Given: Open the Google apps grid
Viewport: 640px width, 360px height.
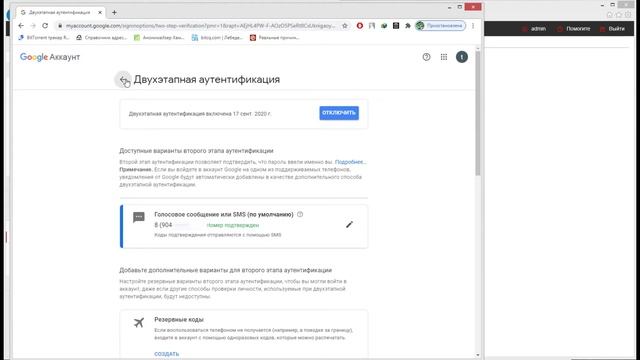Looking at the screenshot, I should pyautogui.click(x=444, y=57).
